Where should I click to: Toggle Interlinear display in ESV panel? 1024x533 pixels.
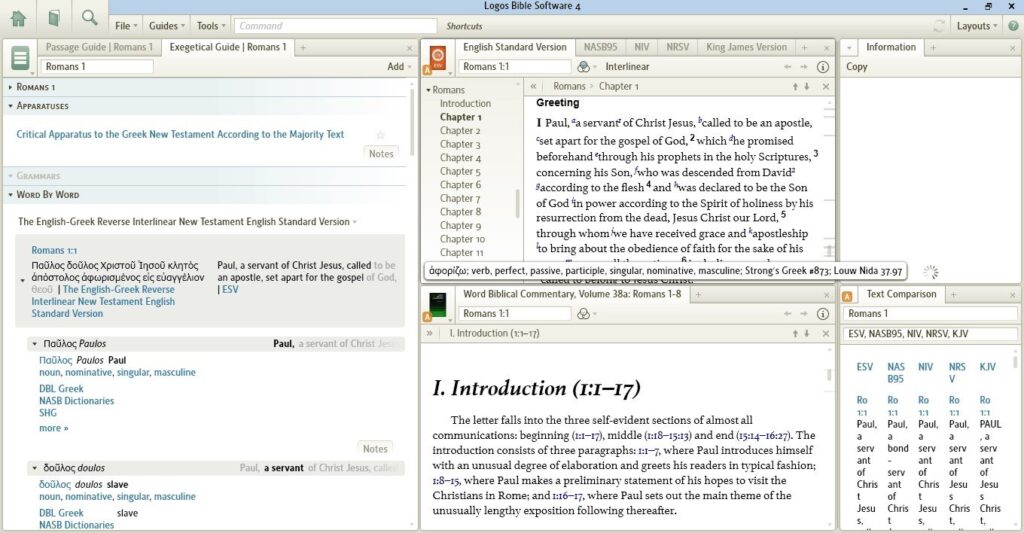[x=627, y=67]
